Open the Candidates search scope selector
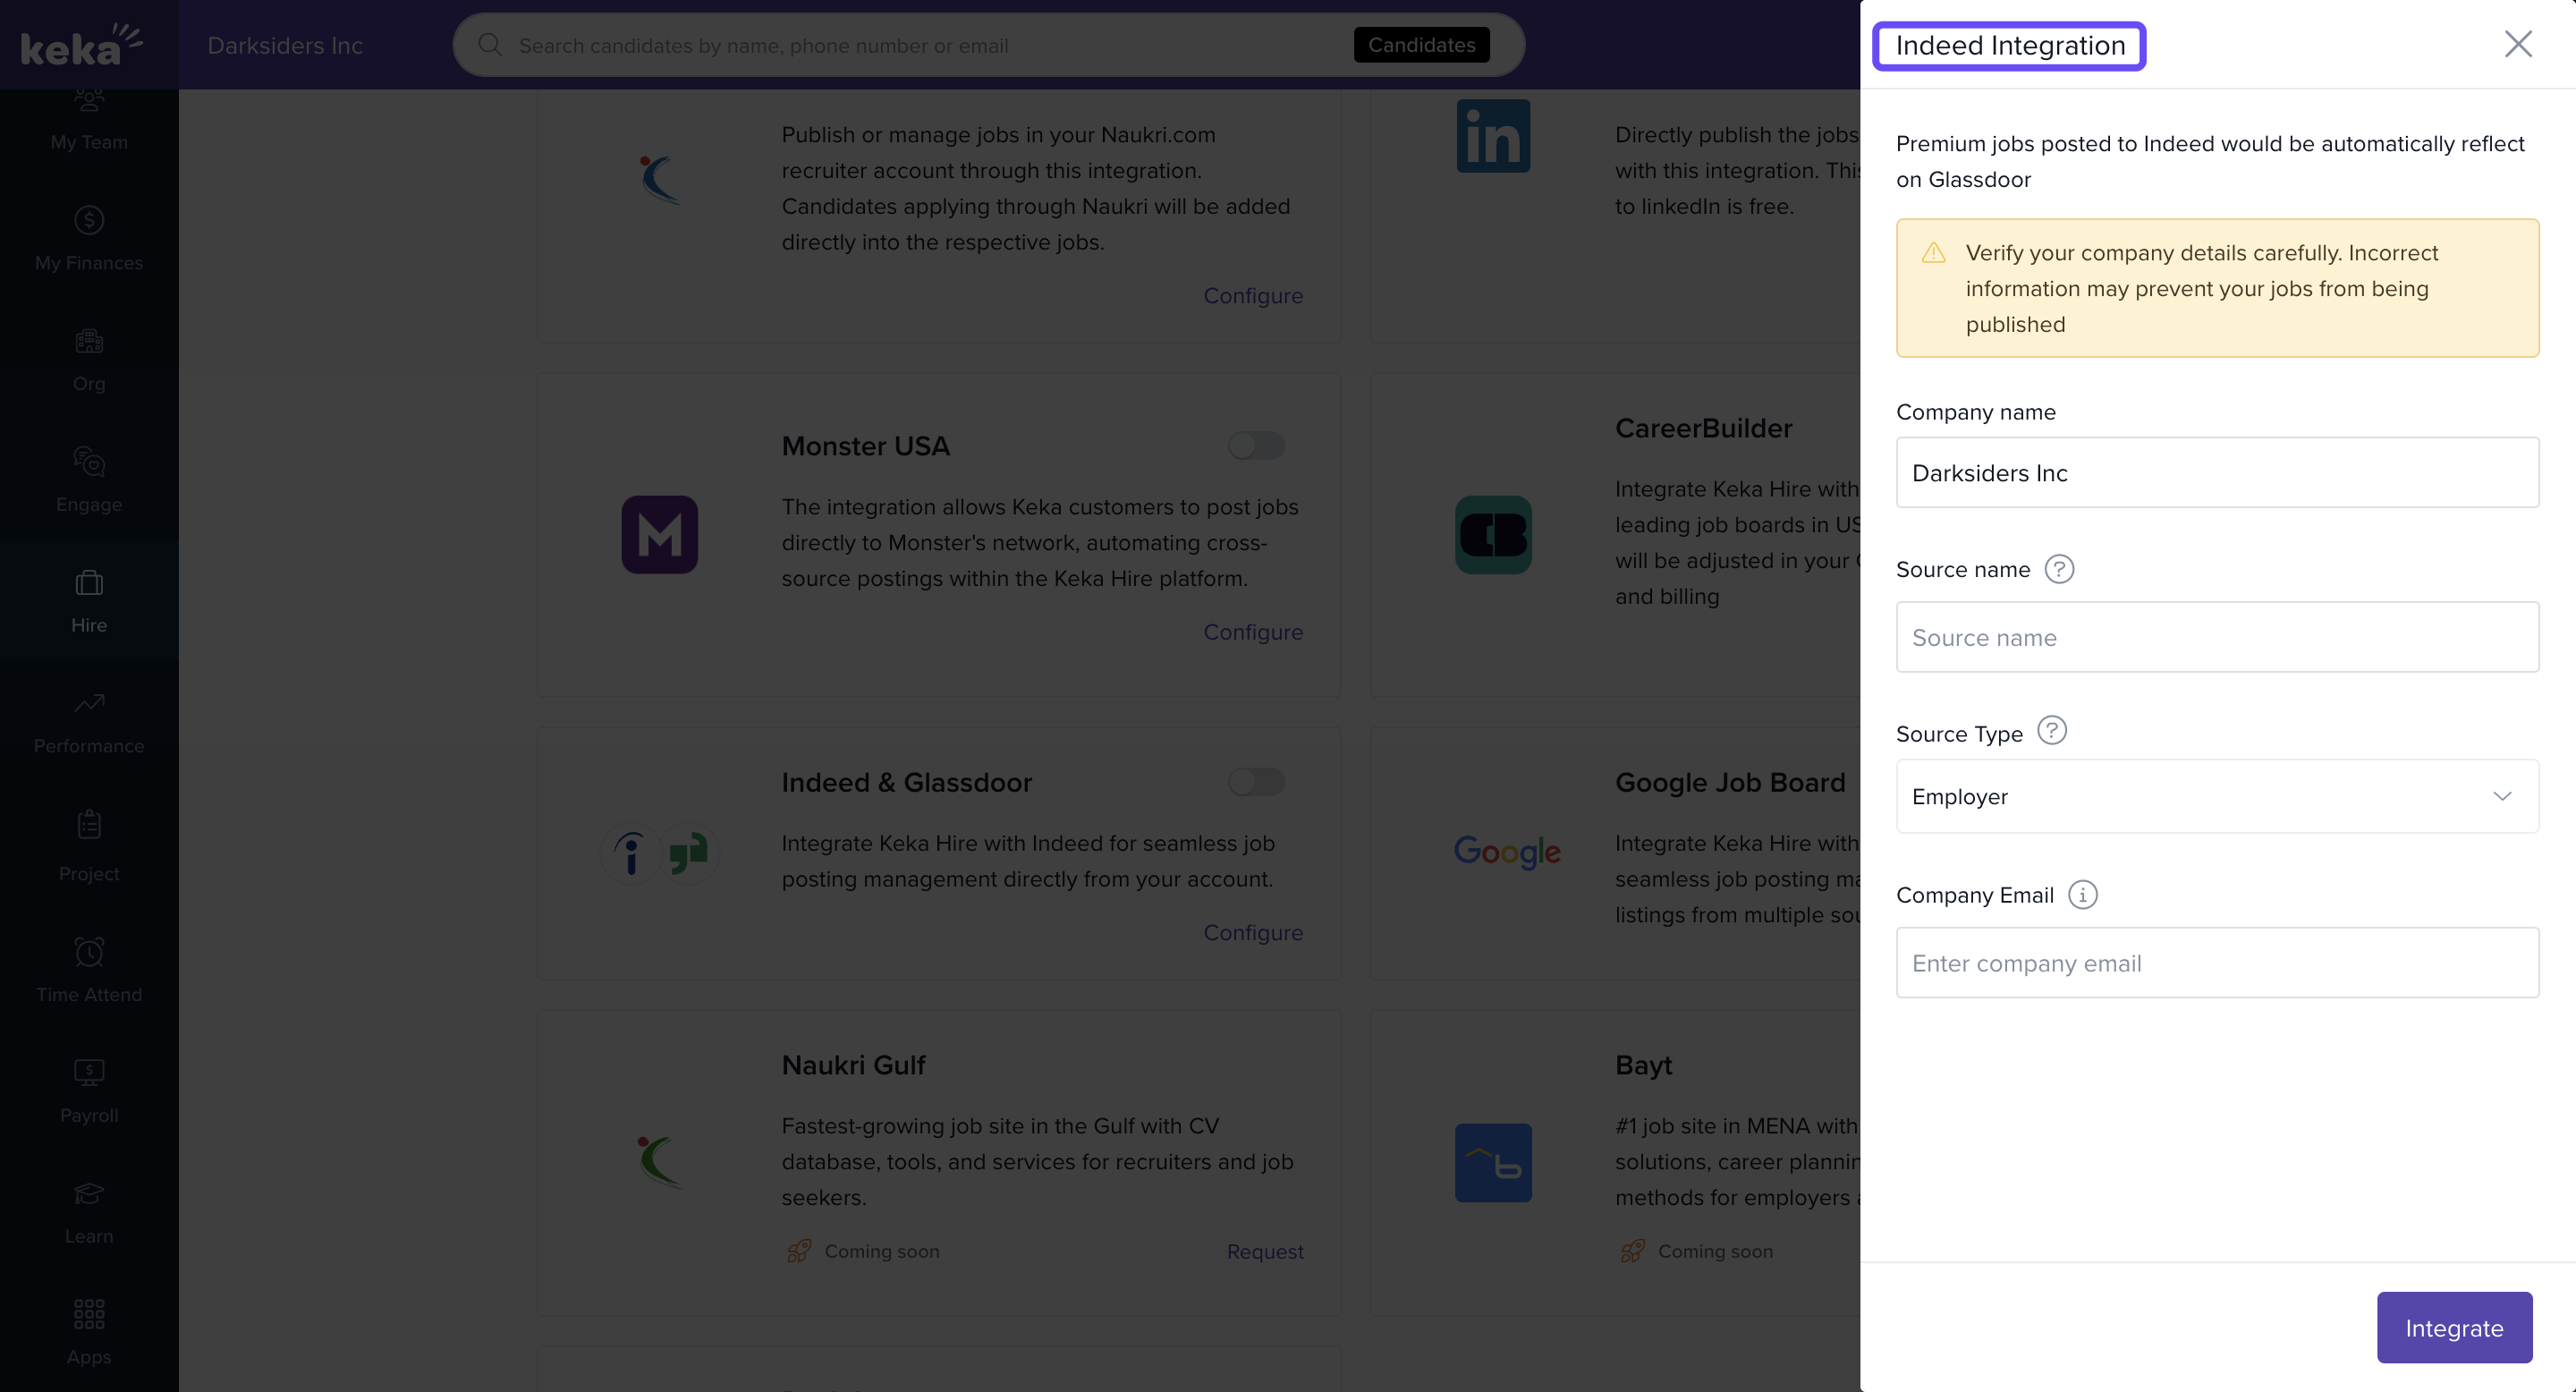Screen dimensions: 2576x1392 [1421, 45]
